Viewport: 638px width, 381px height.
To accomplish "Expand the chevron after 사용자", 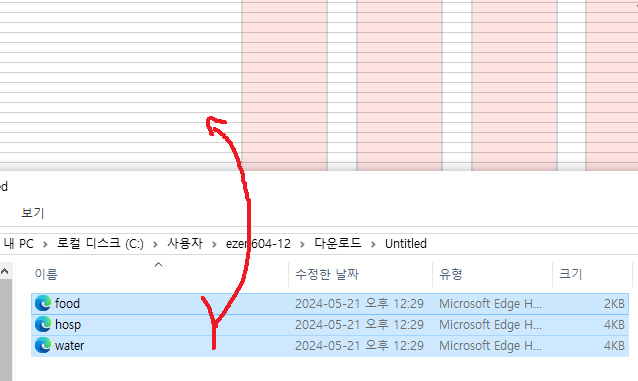I will tap(214, 244).
